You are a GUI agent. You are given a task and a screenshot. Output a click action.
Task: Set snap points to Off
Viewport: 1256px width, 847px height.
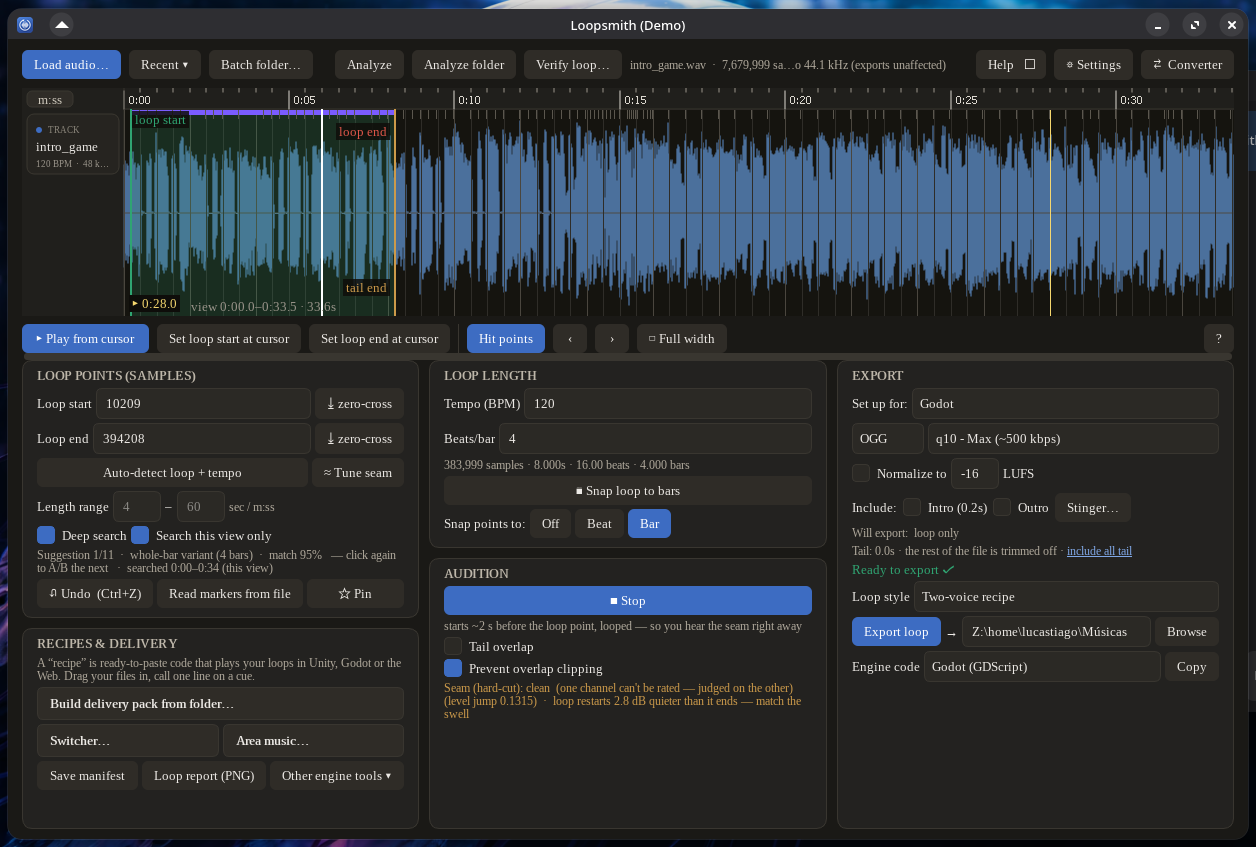click(550, 523)
